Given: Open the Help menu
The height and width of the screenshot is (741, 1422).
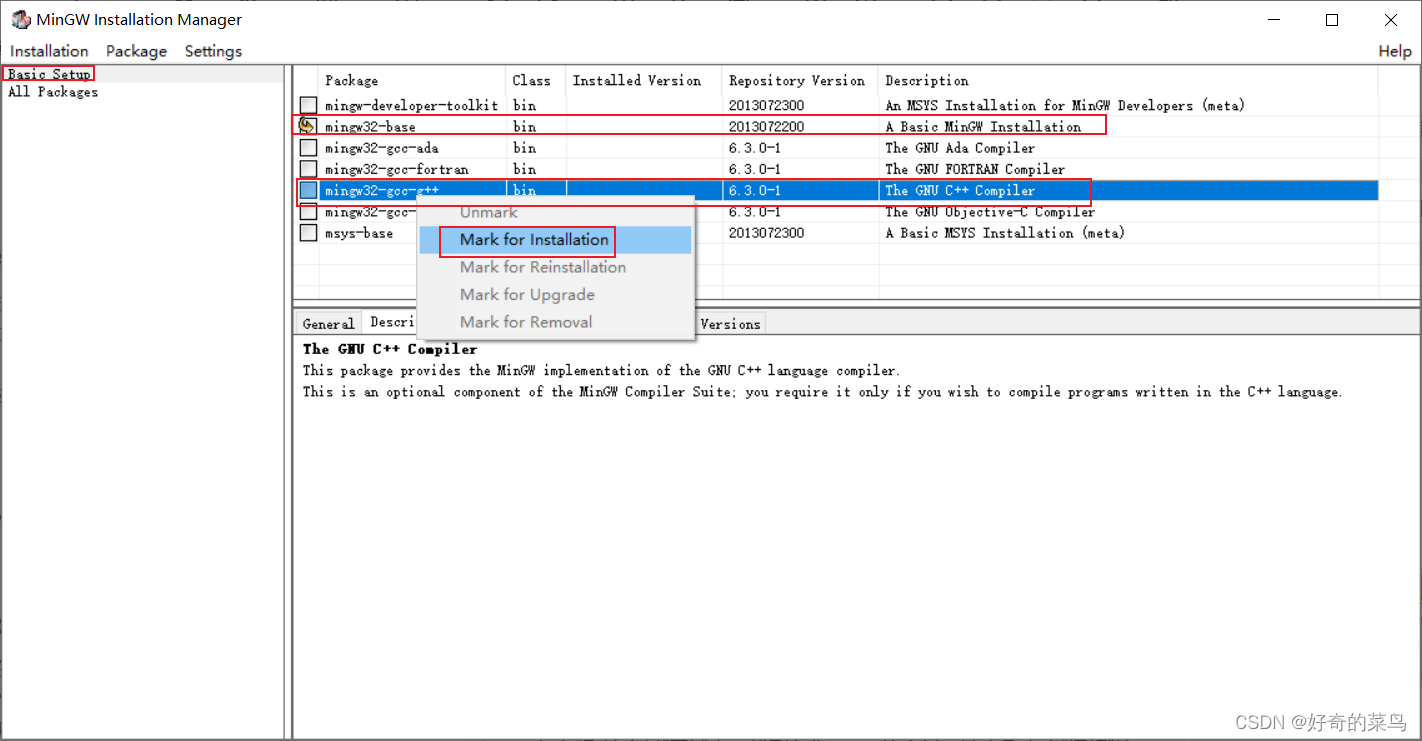Looking at the screenshot, I should [1394, 51].
